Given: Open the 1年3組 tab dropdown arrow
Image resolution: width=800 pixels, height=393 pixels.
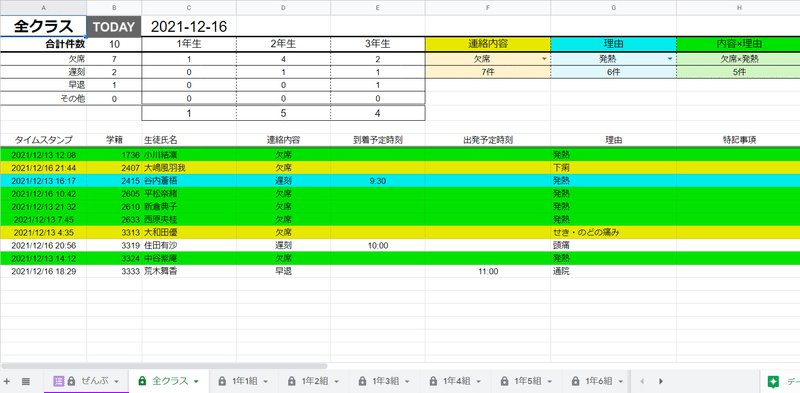Looking at the screenshot, I should [408, 382].
